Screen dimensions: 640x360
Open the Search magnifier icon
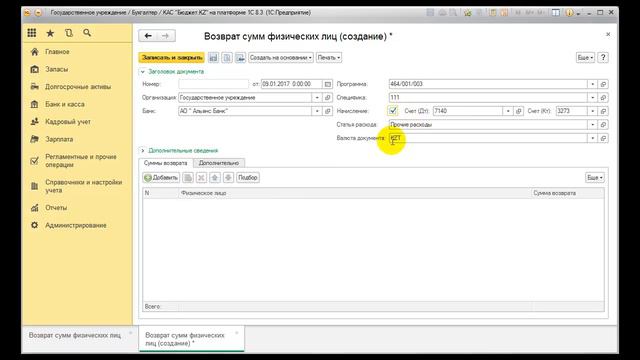coord(87,33)
